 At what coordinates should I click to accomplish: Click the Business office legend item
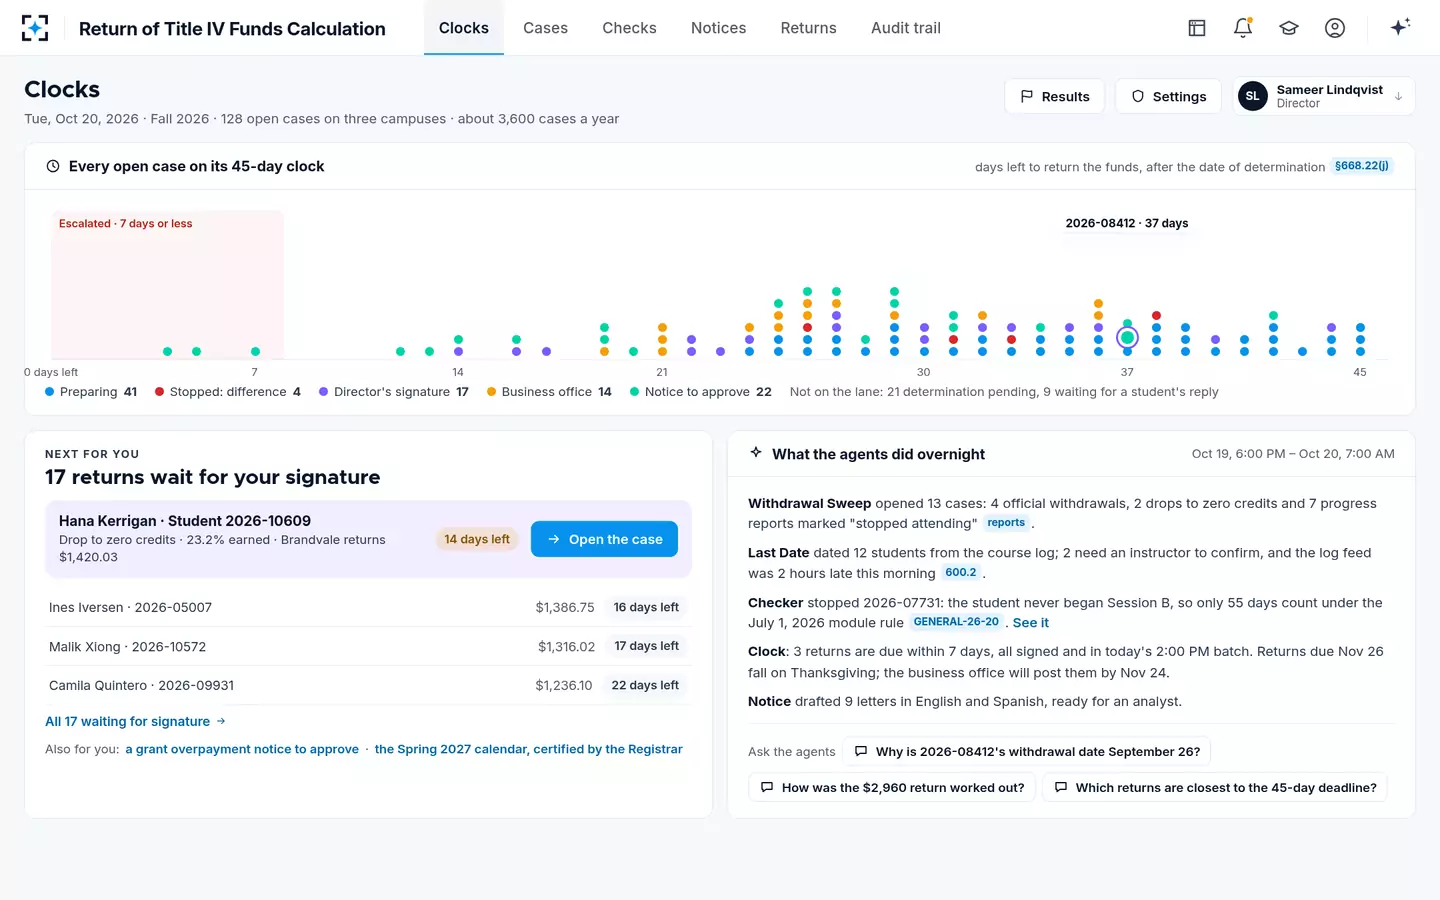tap(549, 392)
